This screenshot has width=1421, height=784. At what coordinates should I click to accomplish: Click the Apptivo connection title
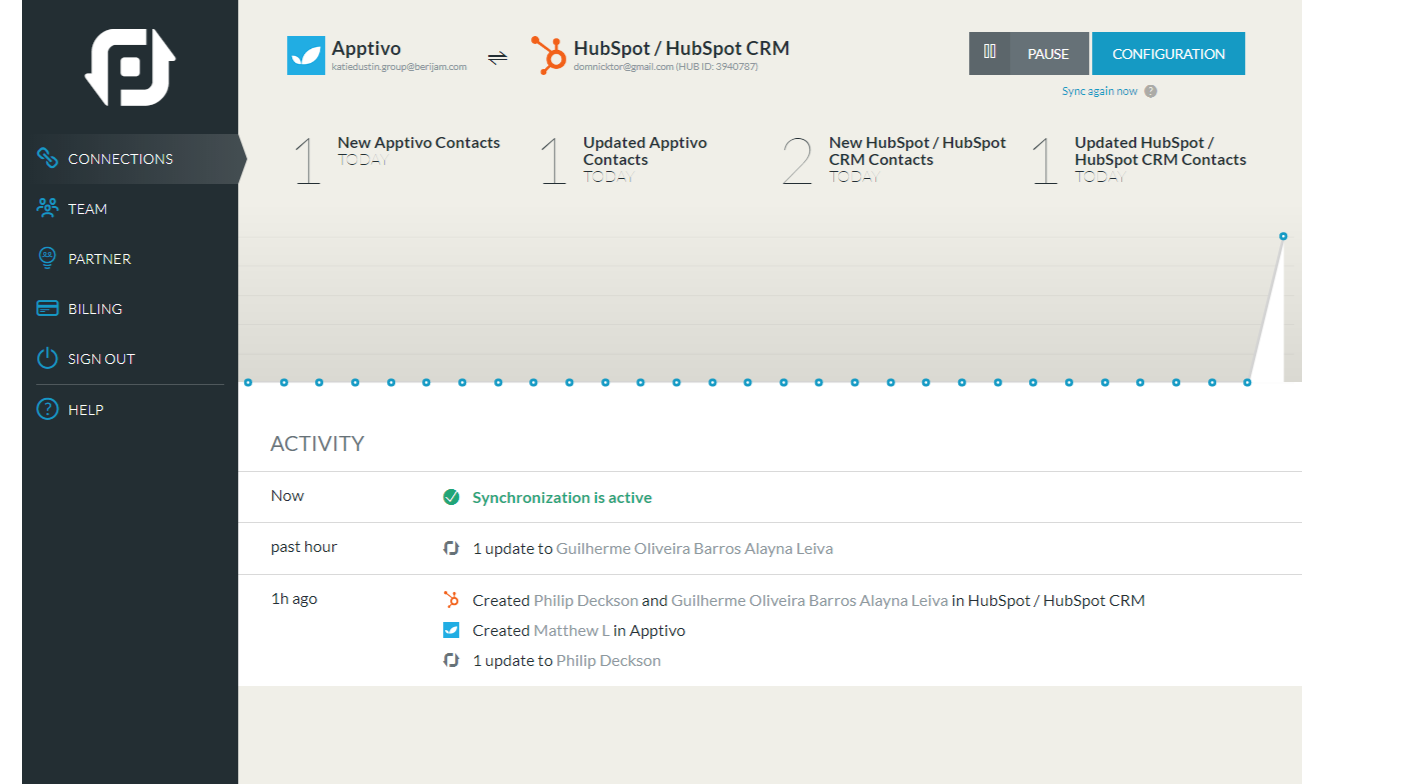click(x=366, y=48)
